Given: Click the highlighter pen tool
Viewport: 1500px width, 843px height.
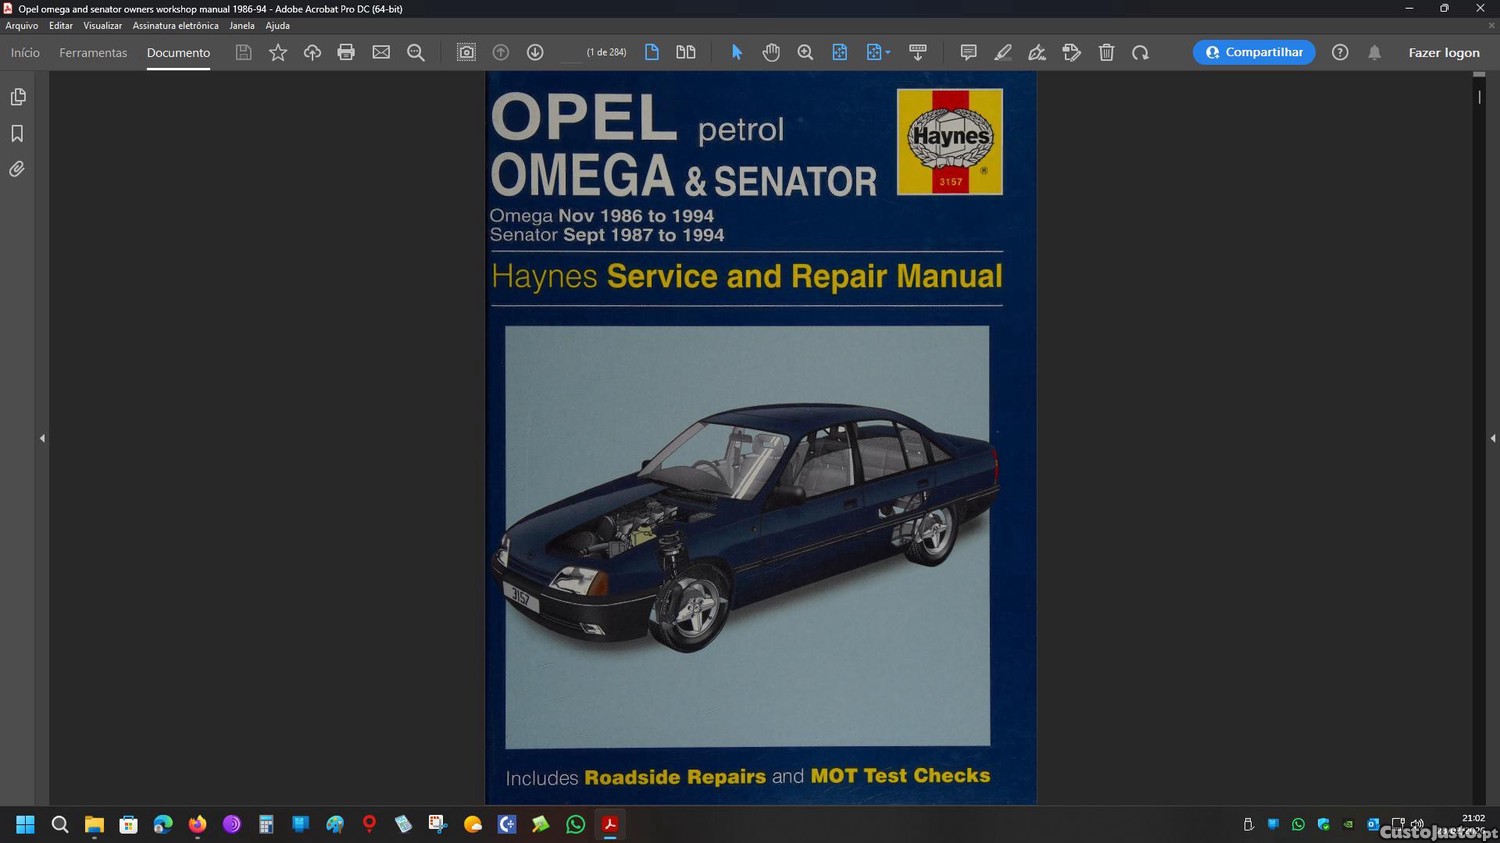Looking at the screenshot, I should pyautogui.click(x=1003, y=53).
